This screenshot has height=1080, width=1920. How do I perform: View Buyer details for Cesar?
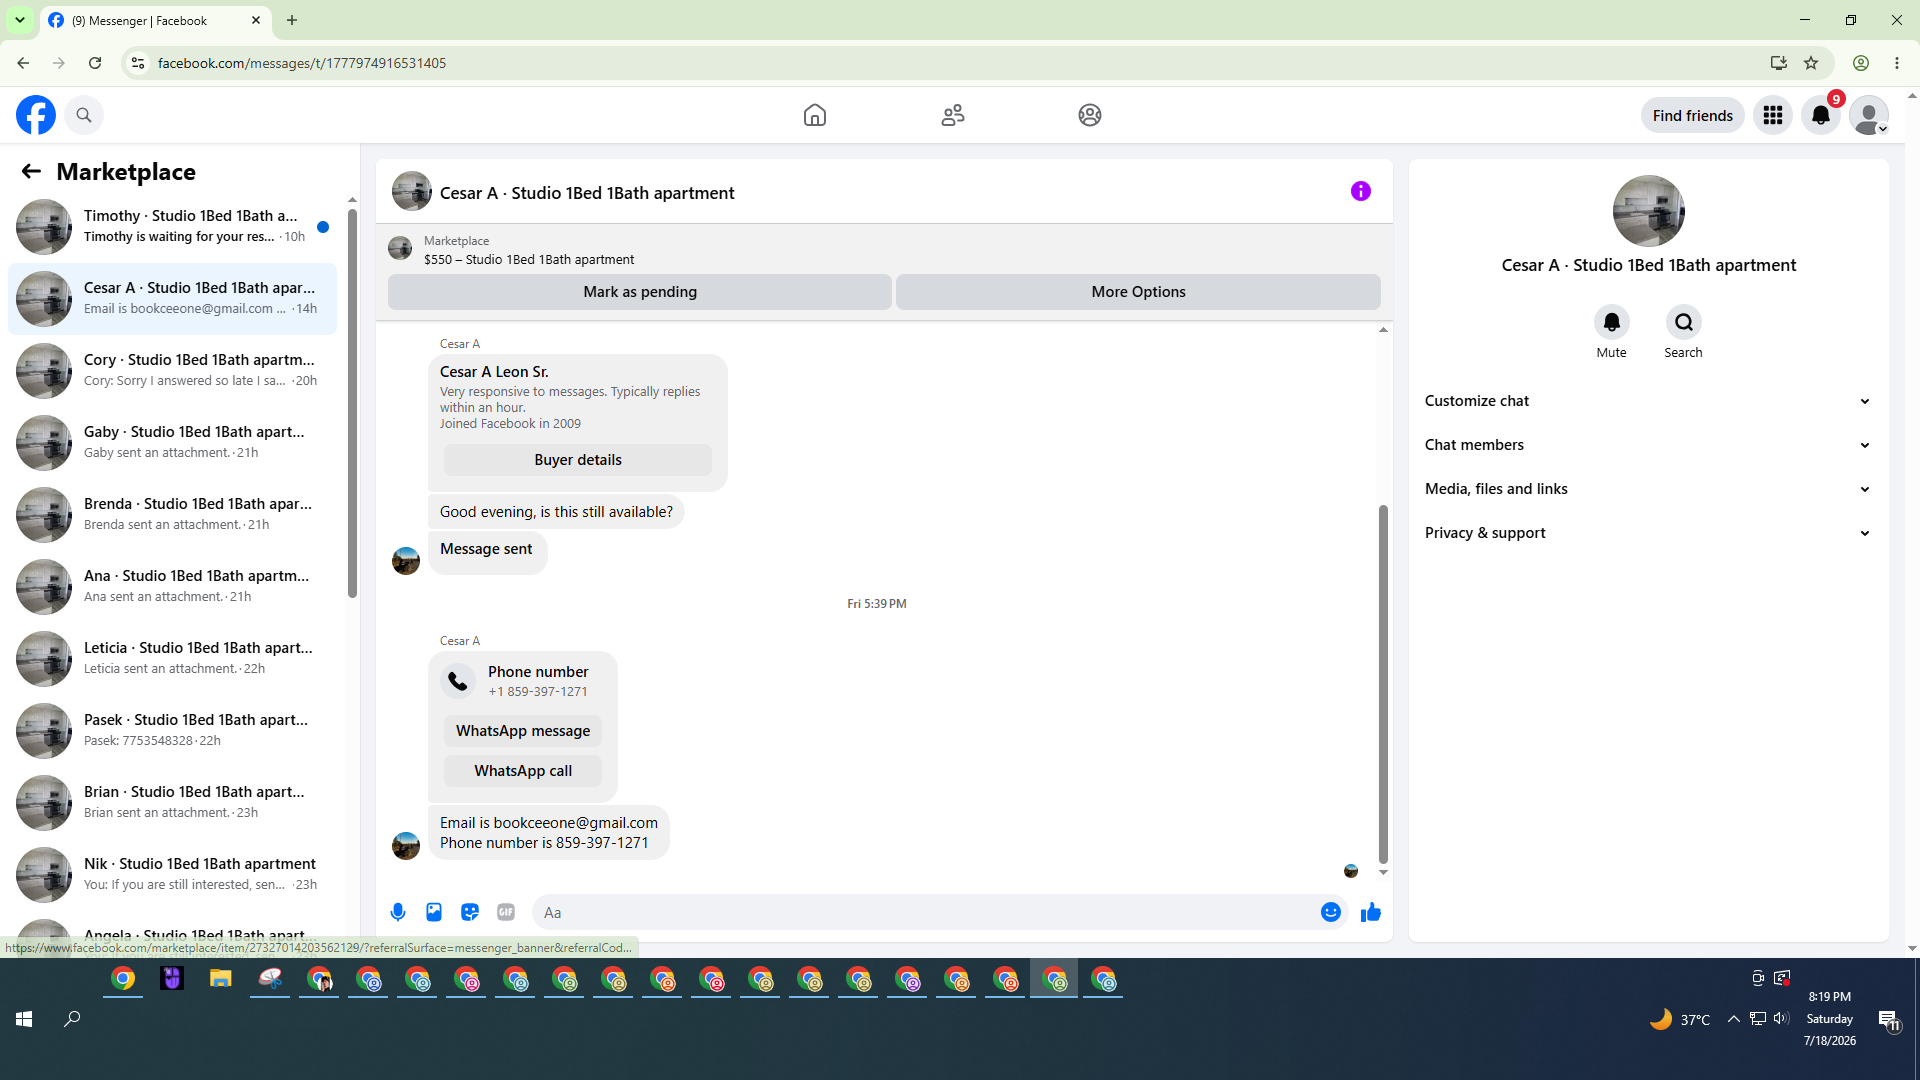pos(578,460)
